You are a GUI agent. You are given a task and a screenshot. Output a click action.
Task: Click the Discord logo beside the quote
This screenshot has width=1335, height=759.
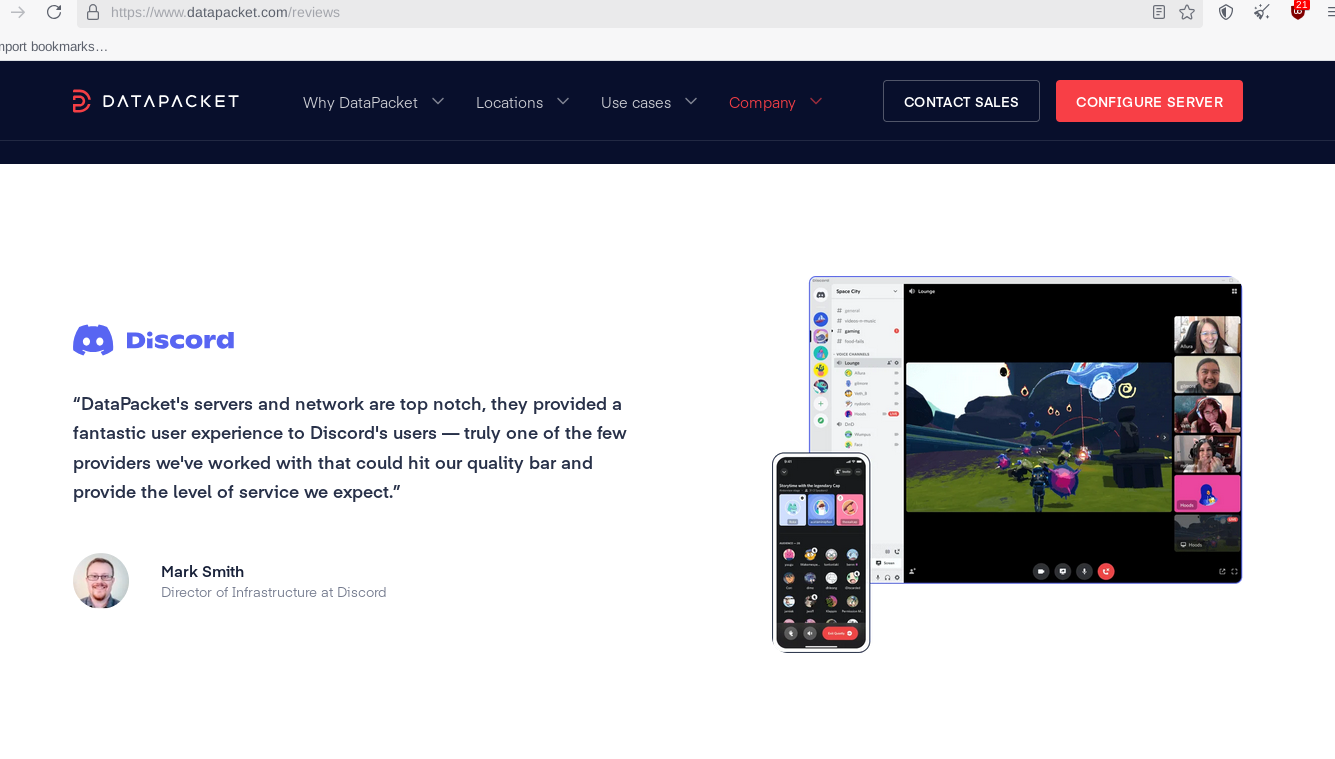point(153,340)
